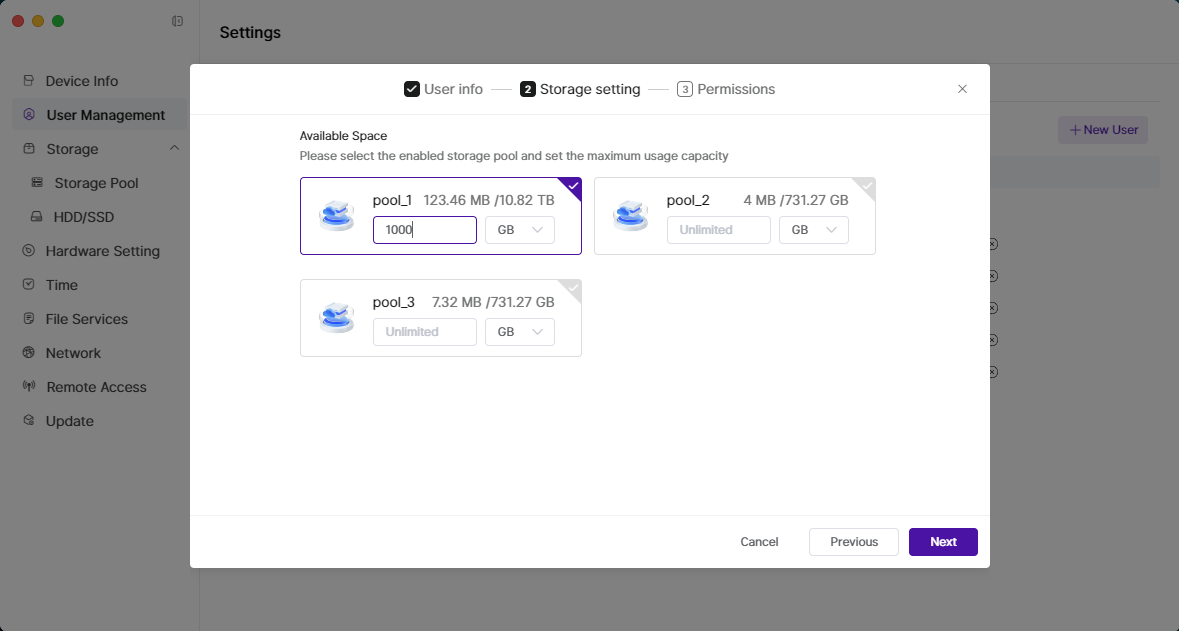Open the pool_2 unit dropdown
Image resolution: width=1179 pixels, height=631 pixels.
click(814, 229)
